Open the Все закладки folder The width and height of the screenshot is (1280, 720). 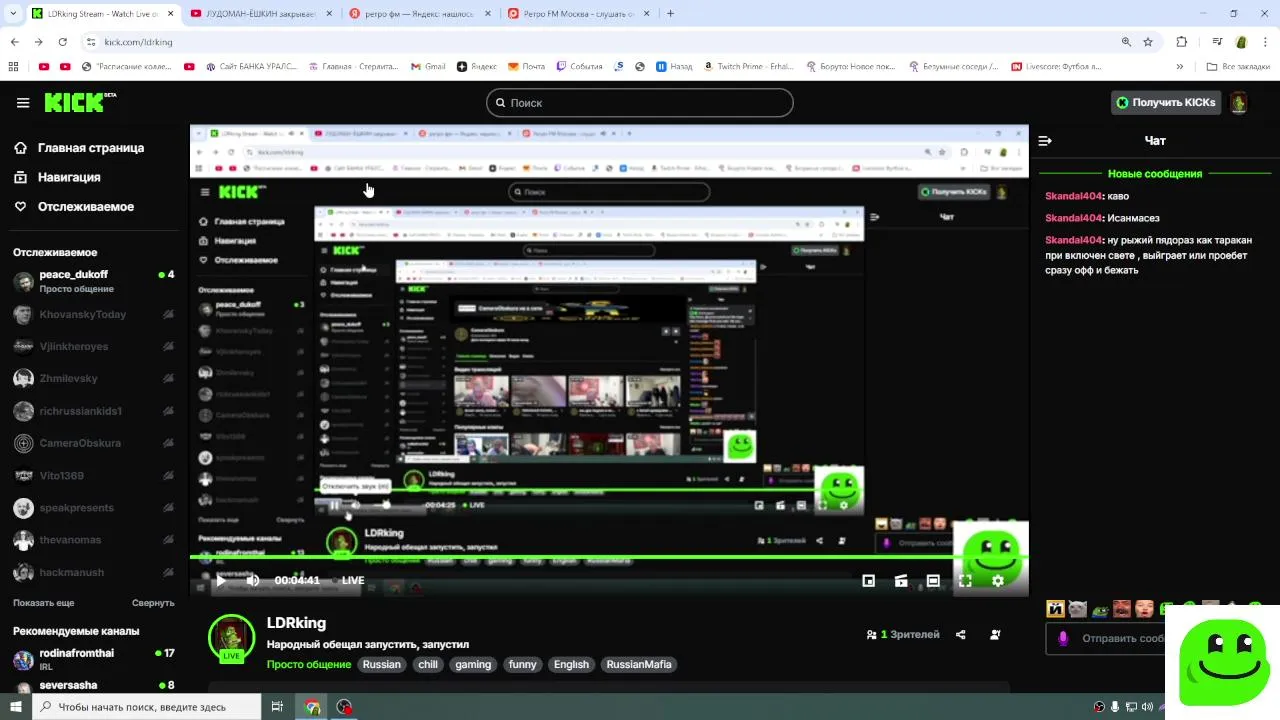pos(1238,67)
